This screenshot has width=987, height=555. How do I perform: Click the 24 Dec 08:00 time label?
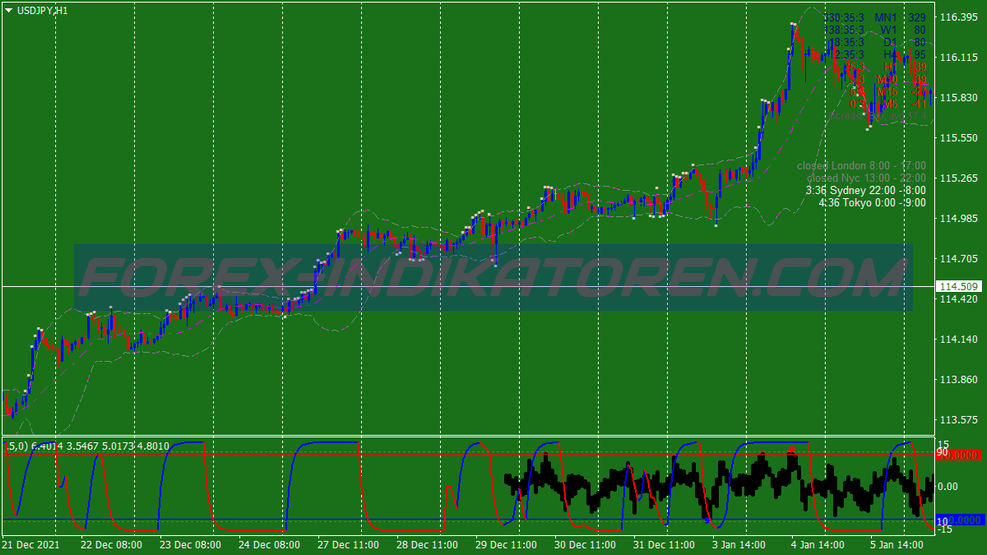point(269,545)
